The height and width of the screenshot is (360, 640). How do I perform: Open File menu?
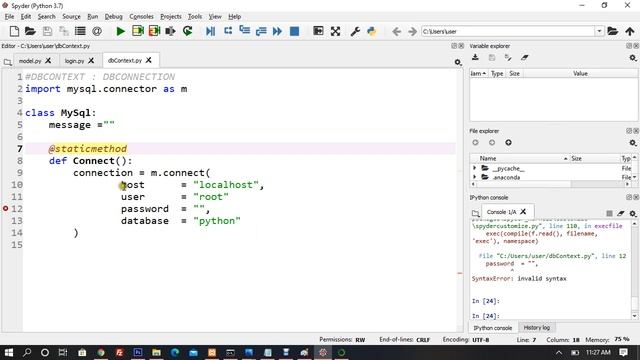(x=9, y=16)
